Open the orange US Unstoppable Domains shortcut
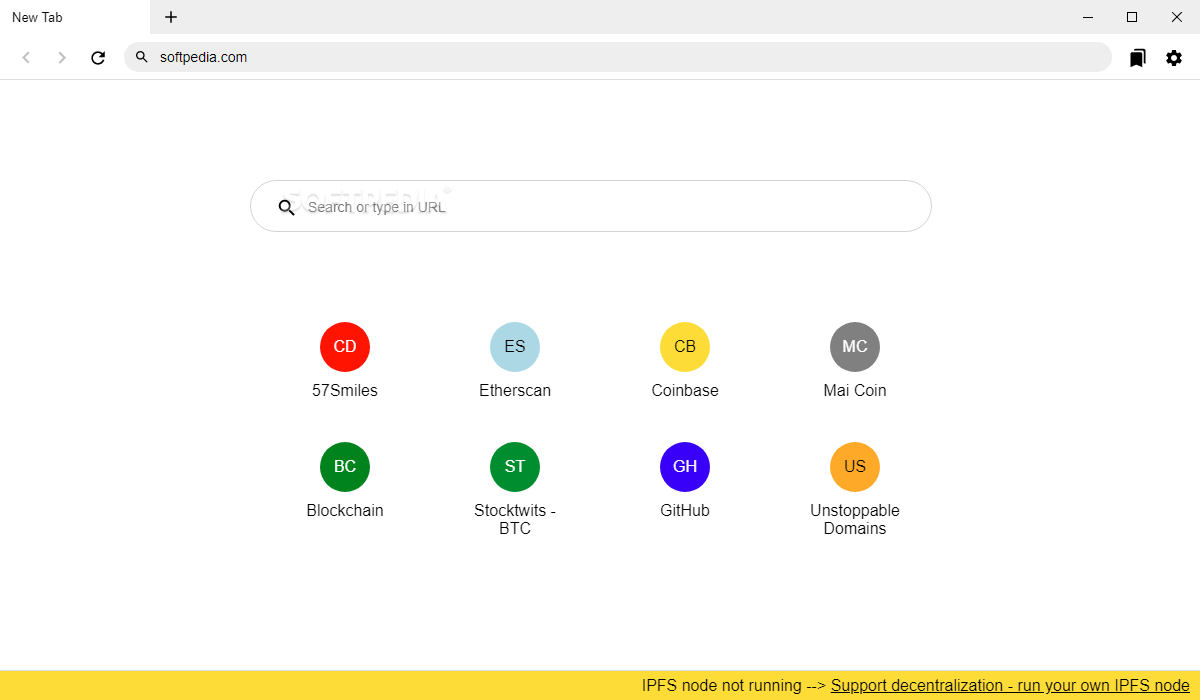The width and height of the screenshot is (1200, 700). 855,467
